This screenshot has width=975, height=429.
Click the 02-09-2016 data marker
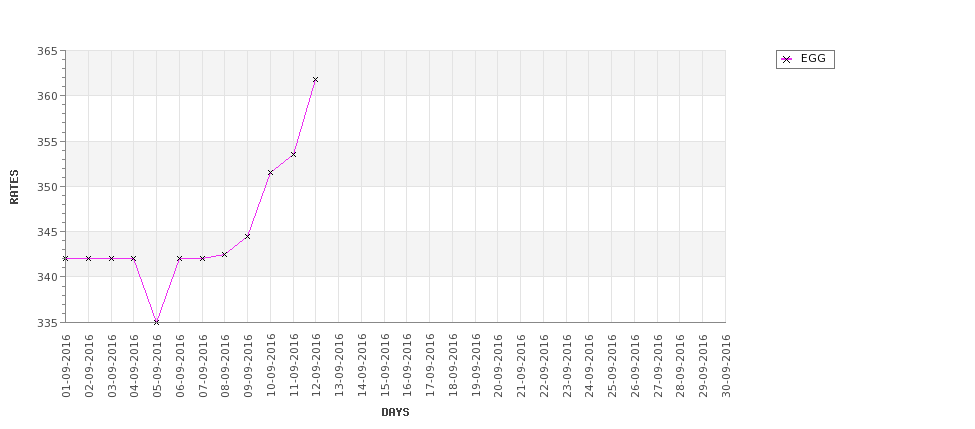[x=88, y=258]
